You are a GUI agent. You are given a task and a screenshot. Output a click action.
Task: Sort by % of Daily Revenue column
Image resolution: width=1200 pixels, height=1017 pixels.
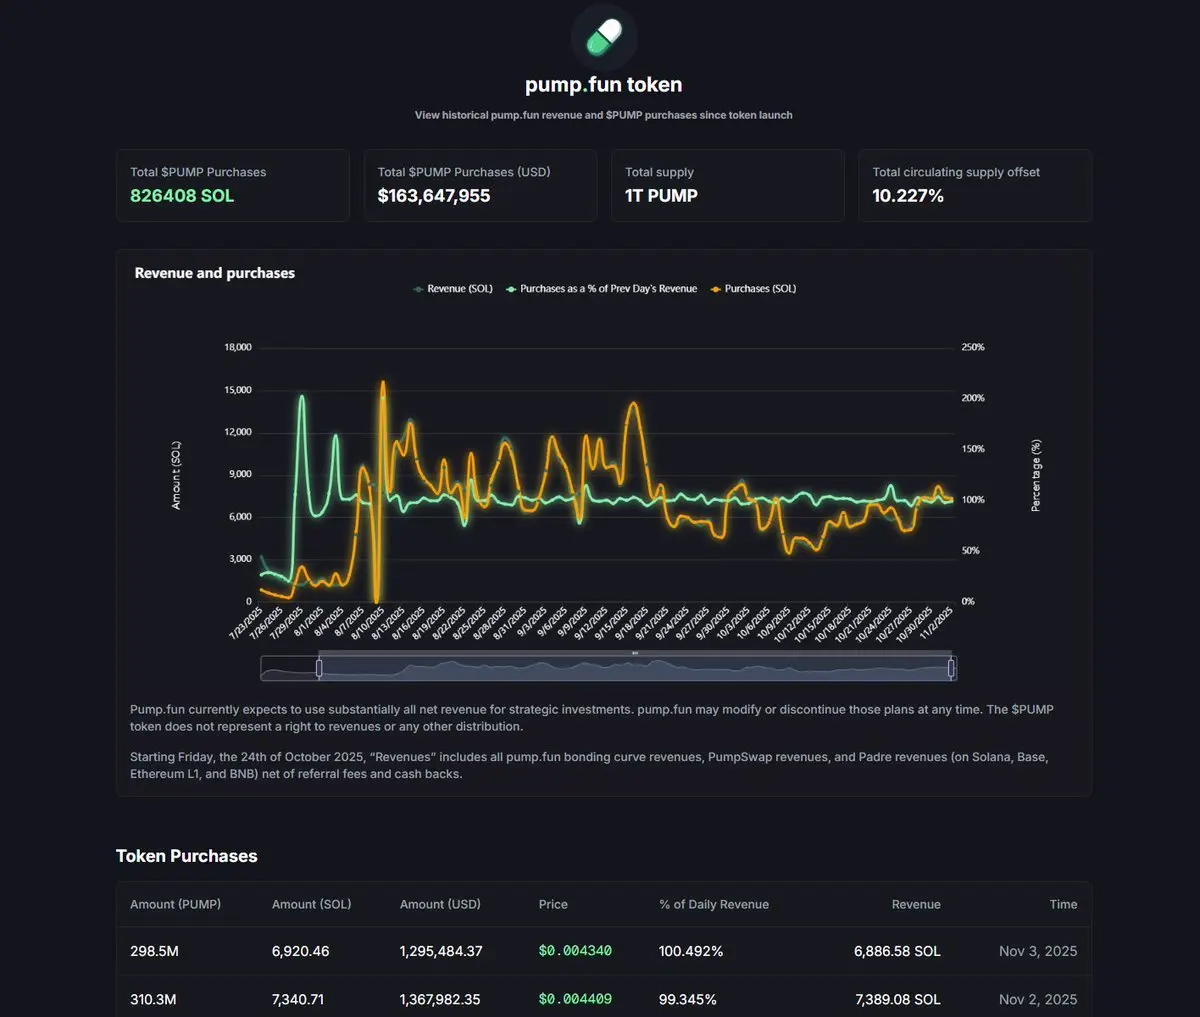click(x=714, y=904)
